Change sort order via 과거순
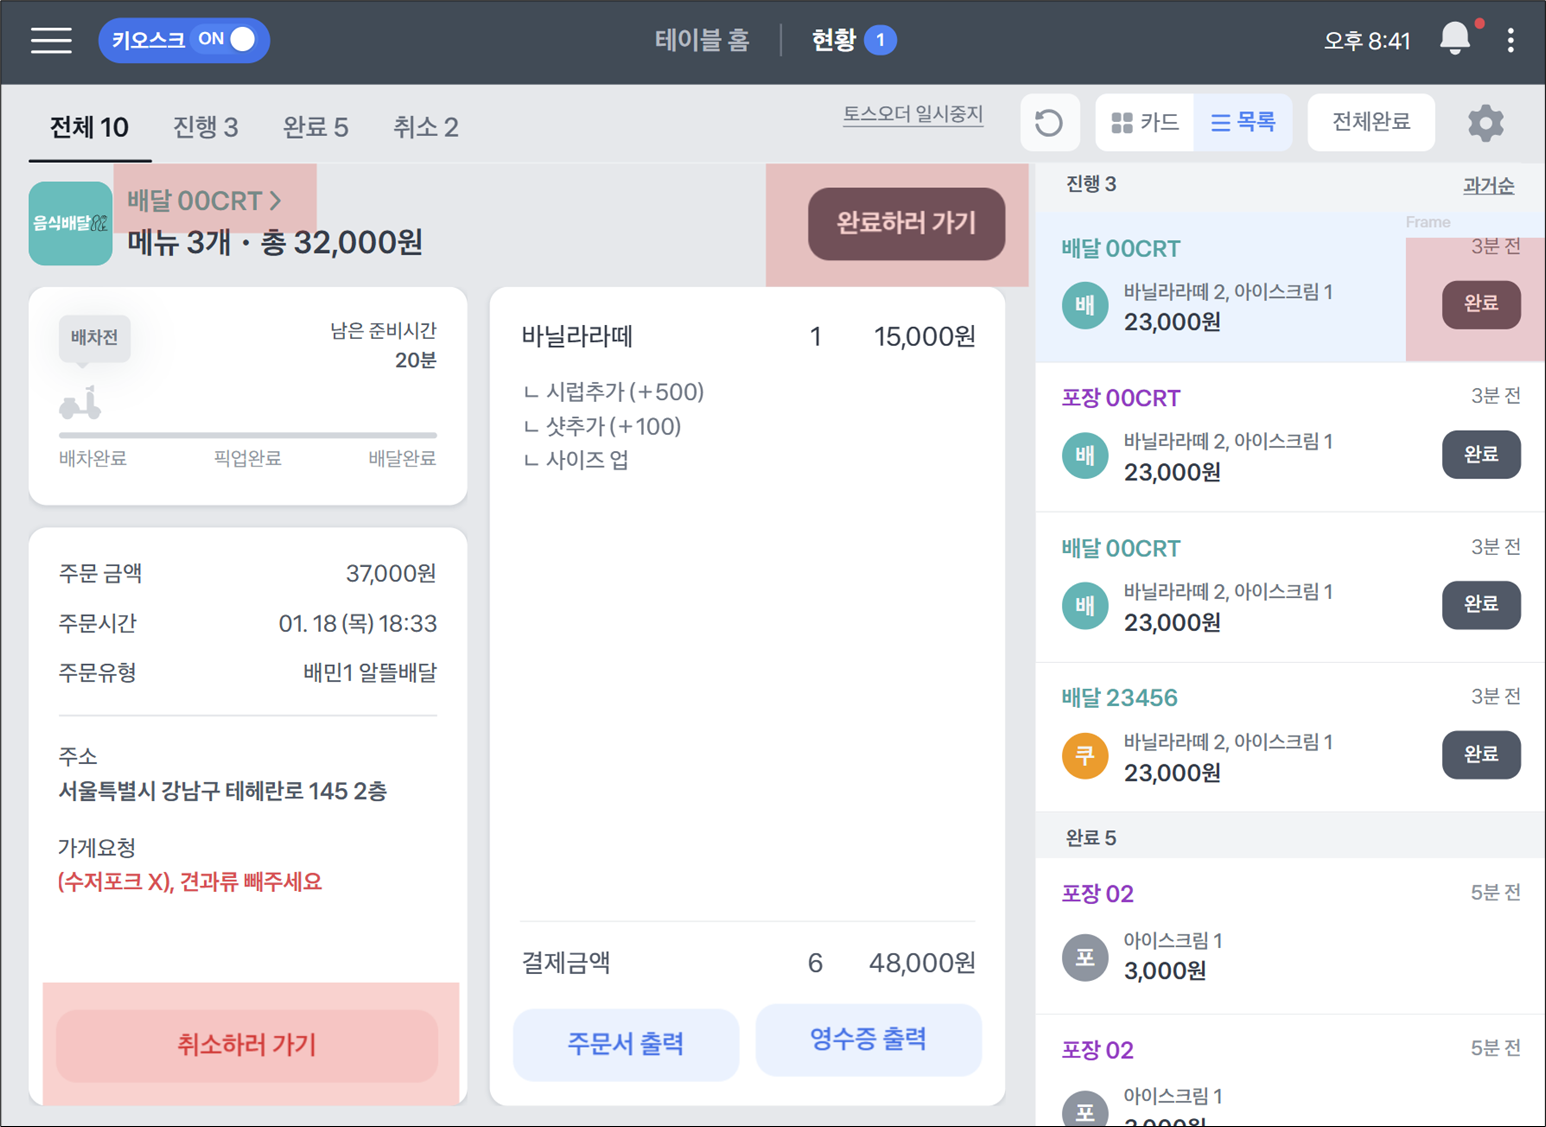 click(x=1488, y=186)
